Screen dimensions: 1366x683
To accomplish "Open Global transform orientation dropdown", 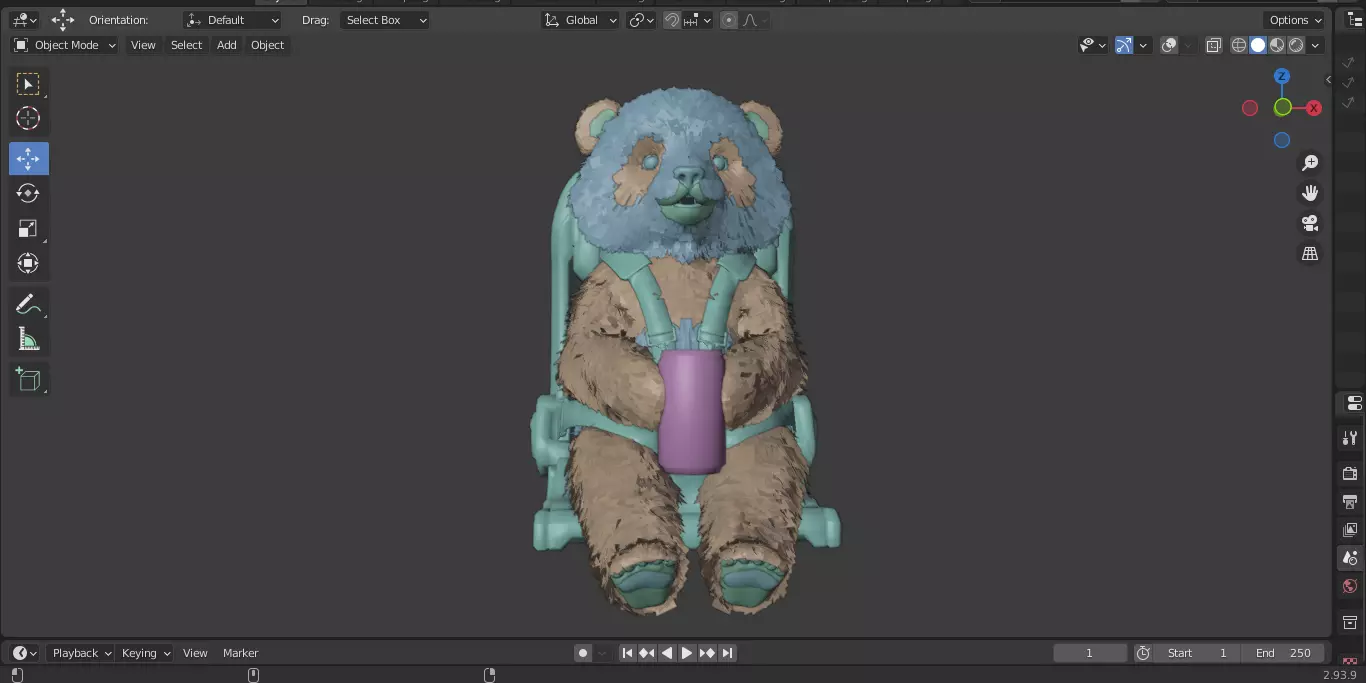I will point(581,20).
